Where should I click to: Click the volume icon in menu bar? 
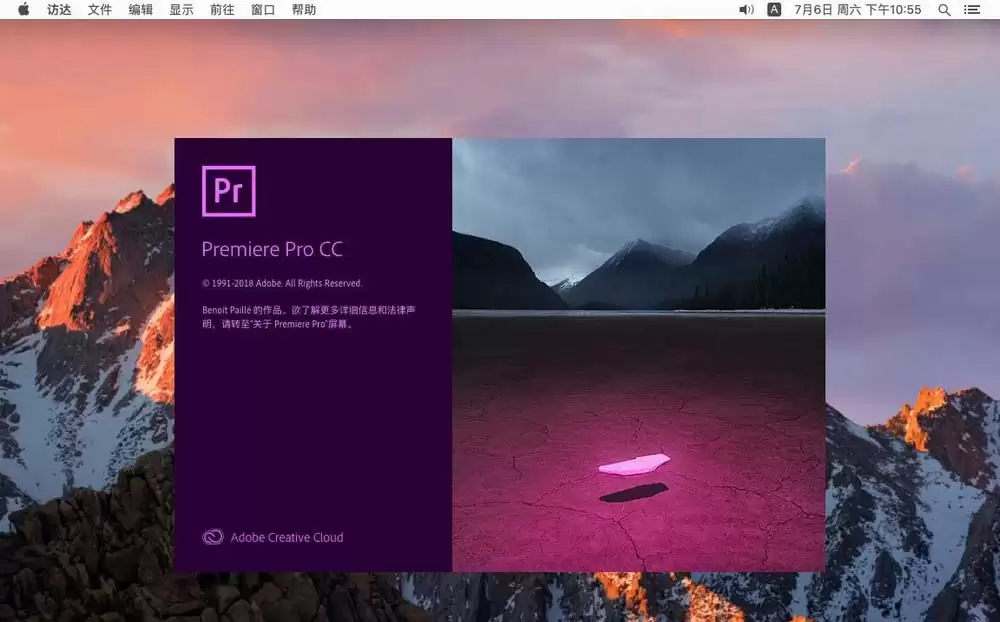click(746, 10)
